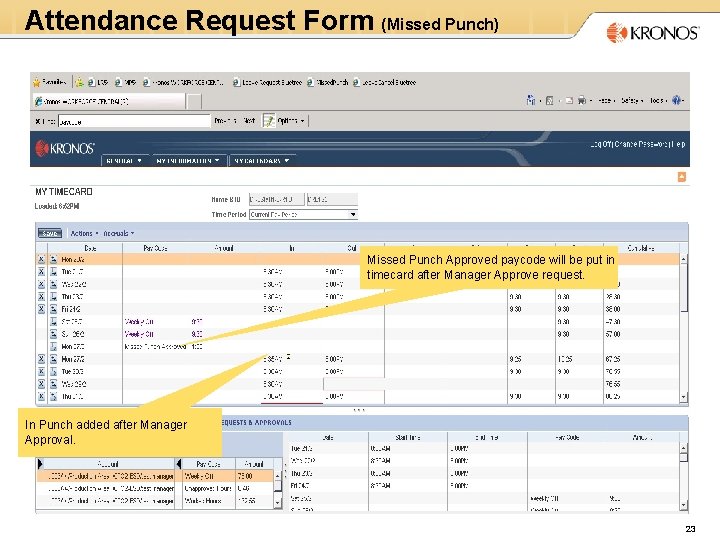Screen dimensions: 720x540
Task: Click the Date column header in timecard
Action: click(x=90, y=248)
